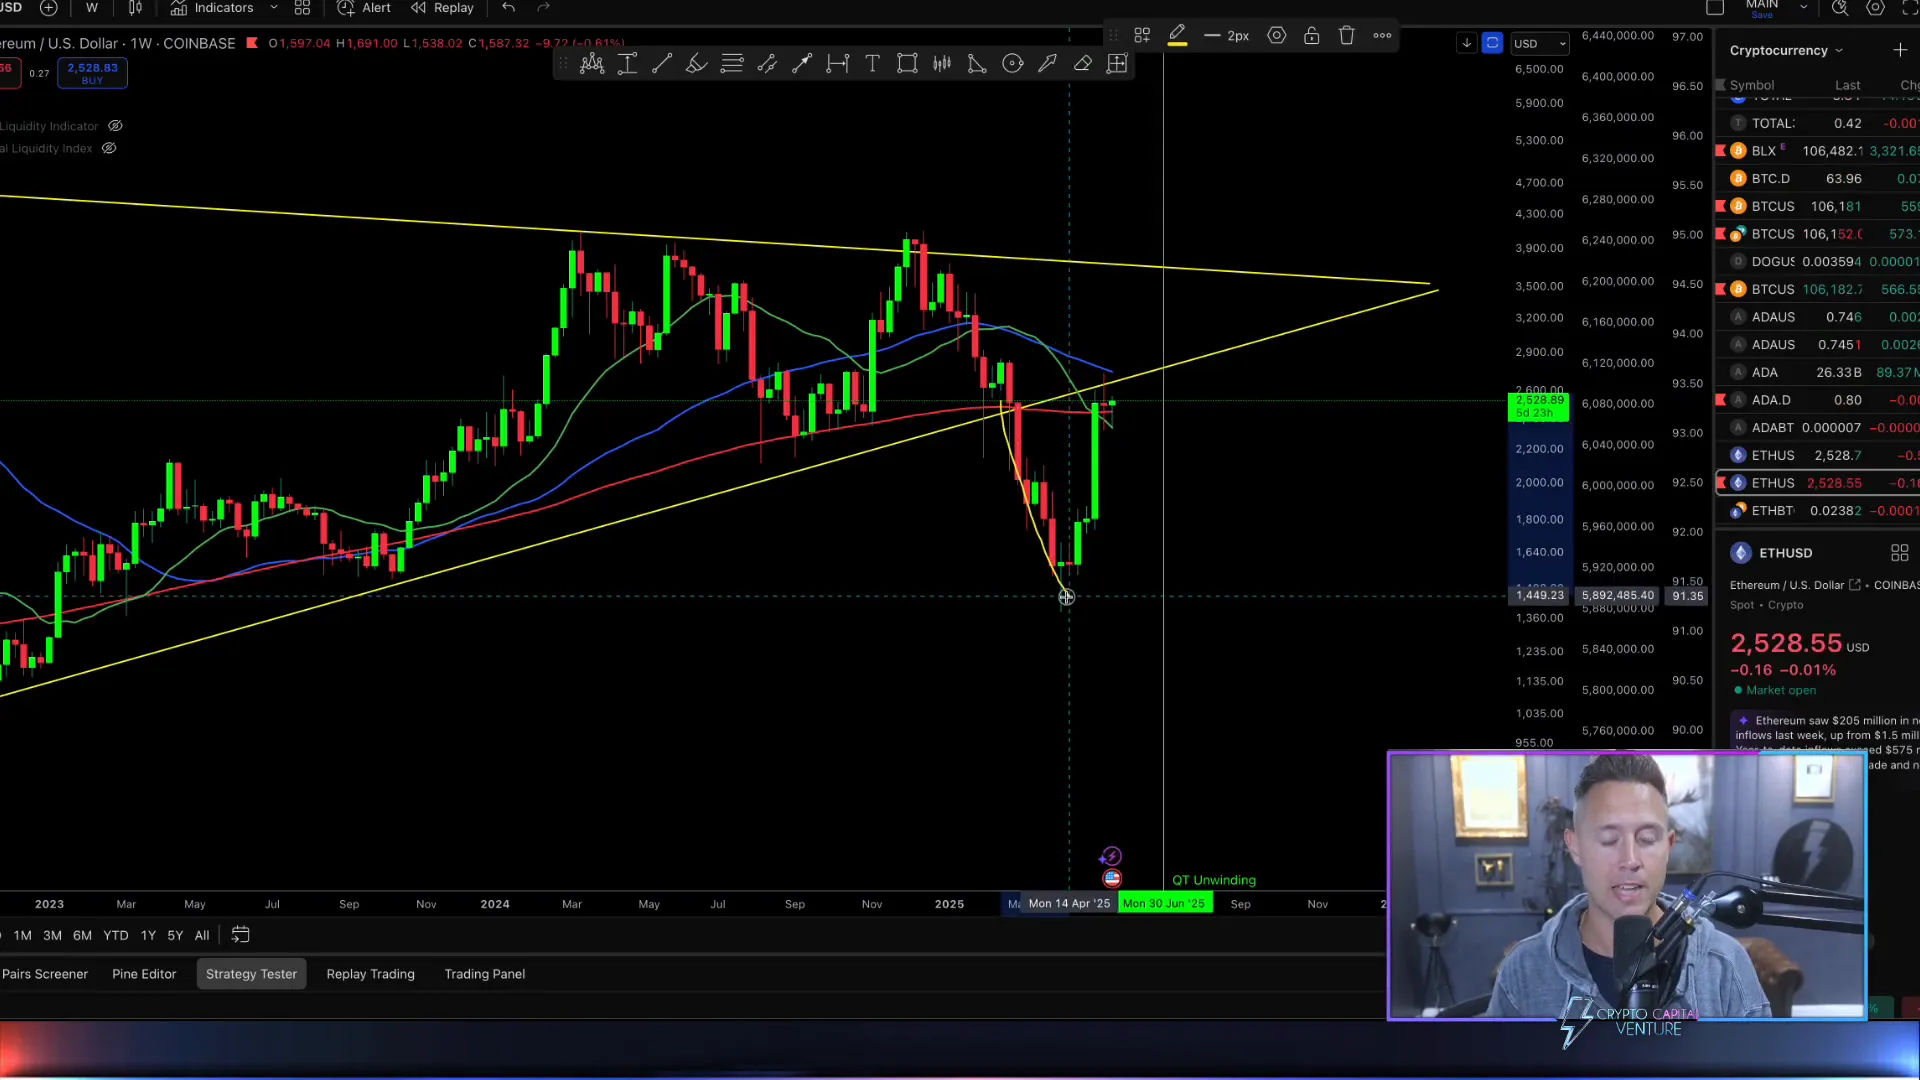
Task: Toggle auto-fit price scale button
Action: tap(1492, 43)
